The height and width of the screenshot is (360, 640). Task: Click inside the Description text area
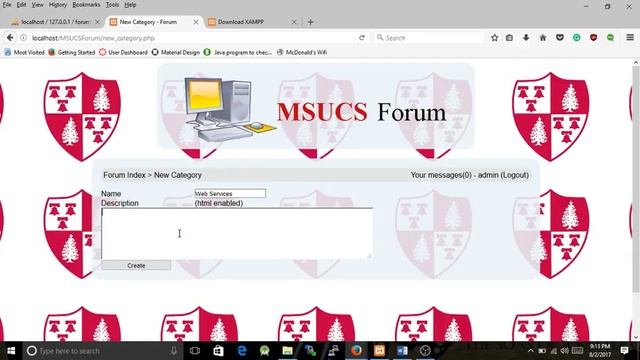coord(237,233)
